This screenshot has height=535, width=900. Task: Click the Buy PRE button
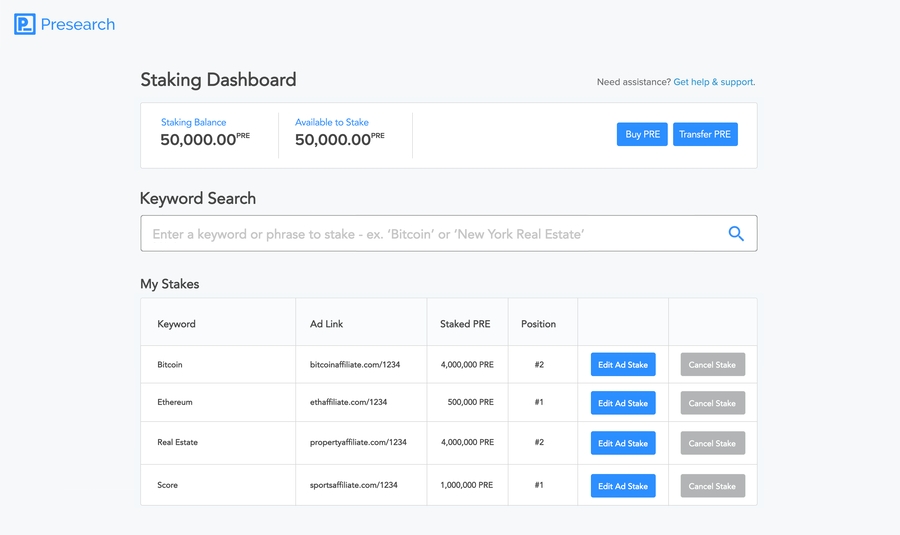click(642, 135)
